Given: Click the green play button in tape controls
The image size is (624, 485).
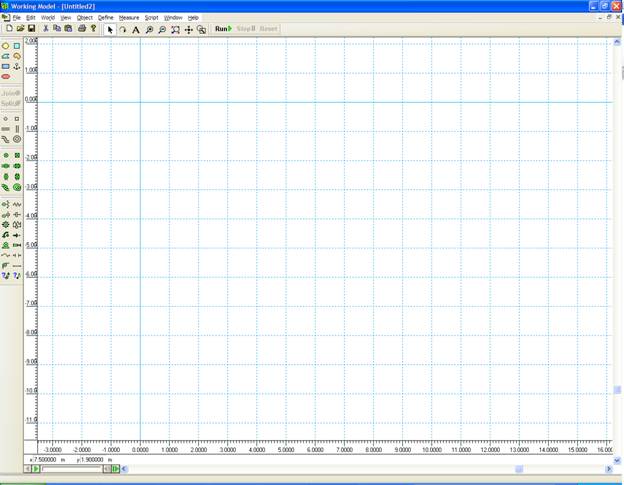Looking at the screenshot, I should pyautogui.click(x=36, y=469).
